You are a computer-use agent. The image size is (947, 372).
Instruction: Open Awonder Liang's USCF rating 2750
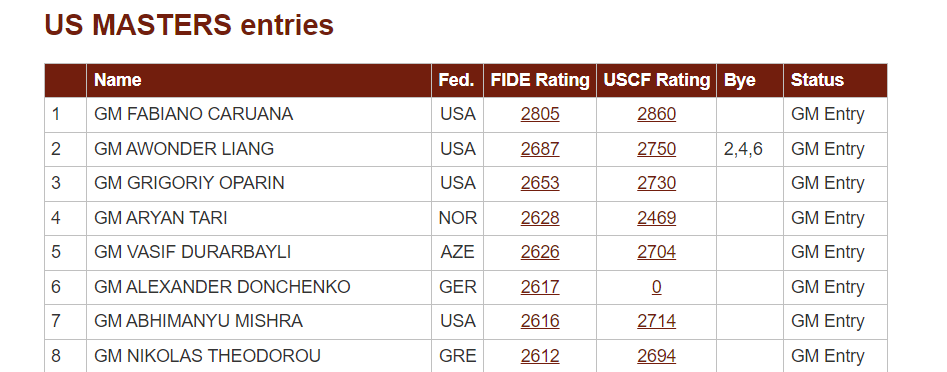pos(656,149)
